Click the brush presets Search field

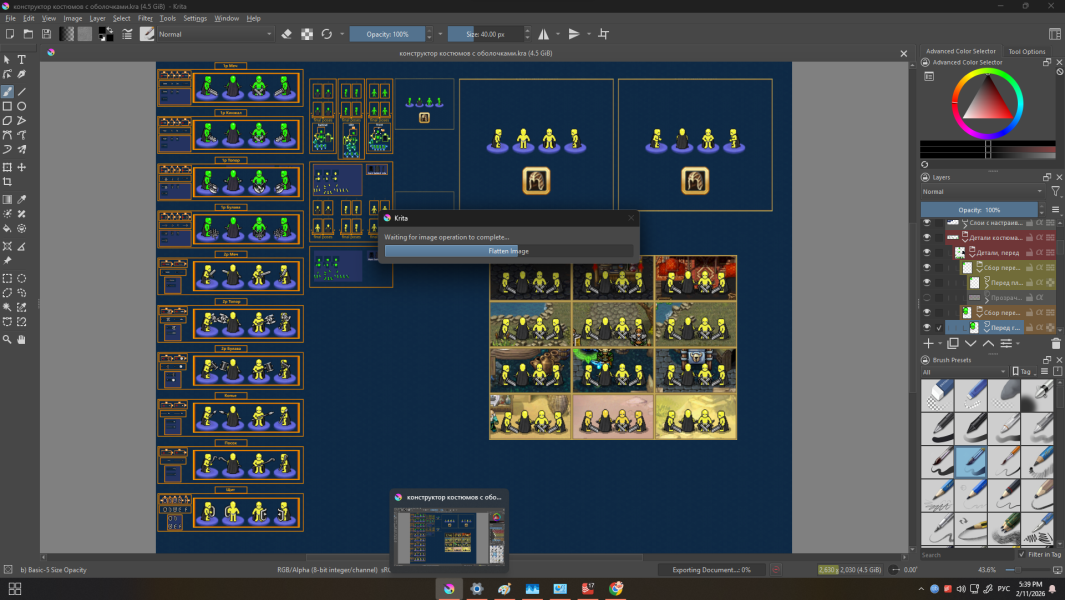click(x=968, y=554)
